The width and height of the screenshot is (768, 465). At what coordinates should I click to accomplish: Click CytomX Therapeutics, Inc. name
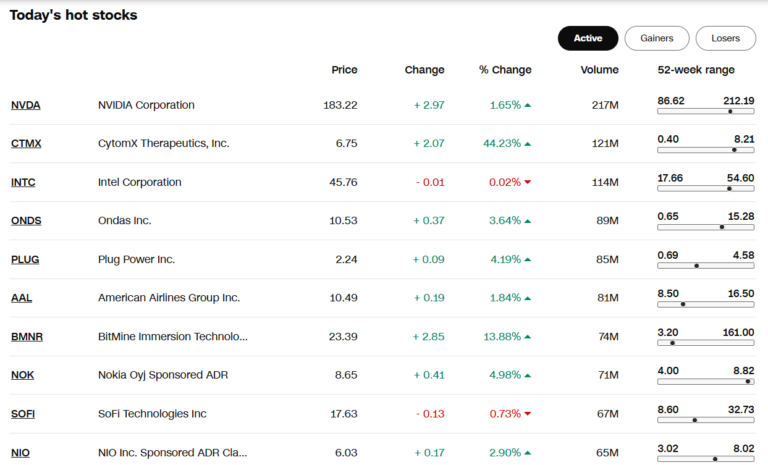[164, 144]
